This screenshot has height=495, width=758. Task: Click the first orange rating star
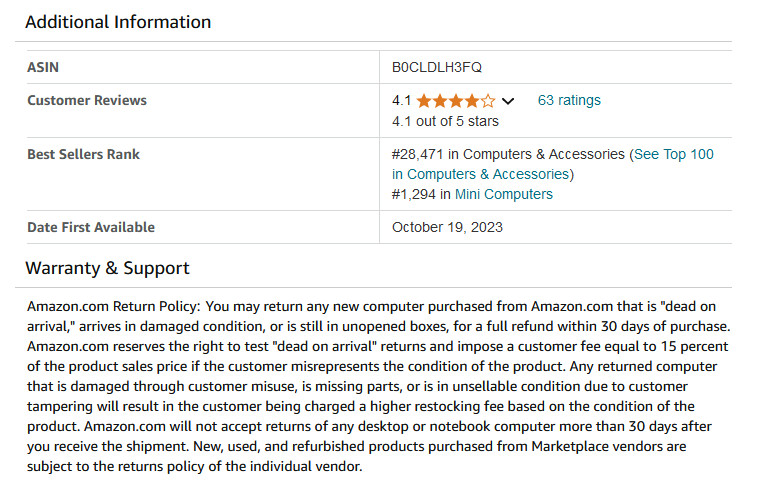point(424,101)
